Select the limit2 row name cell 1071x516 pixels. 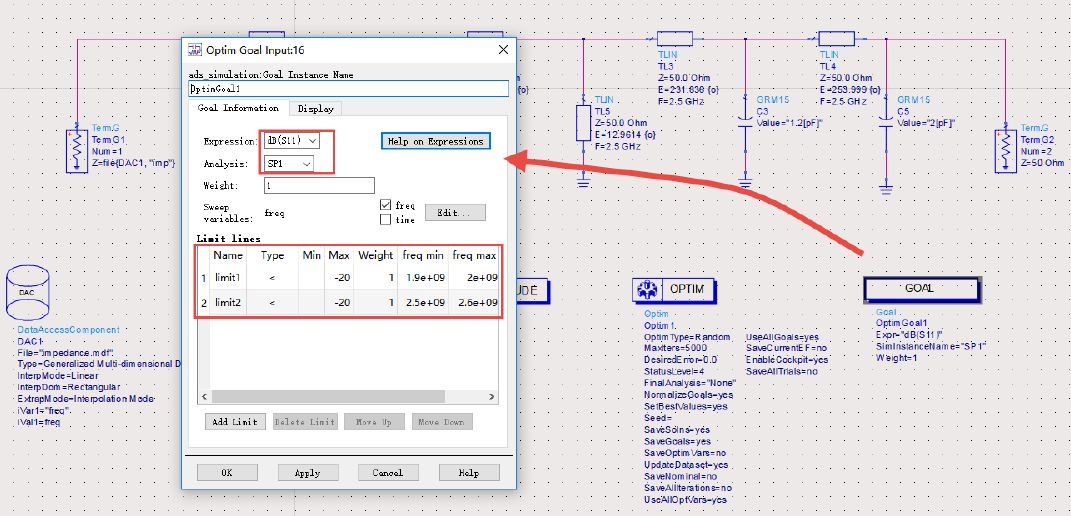[x=228, y=302]
